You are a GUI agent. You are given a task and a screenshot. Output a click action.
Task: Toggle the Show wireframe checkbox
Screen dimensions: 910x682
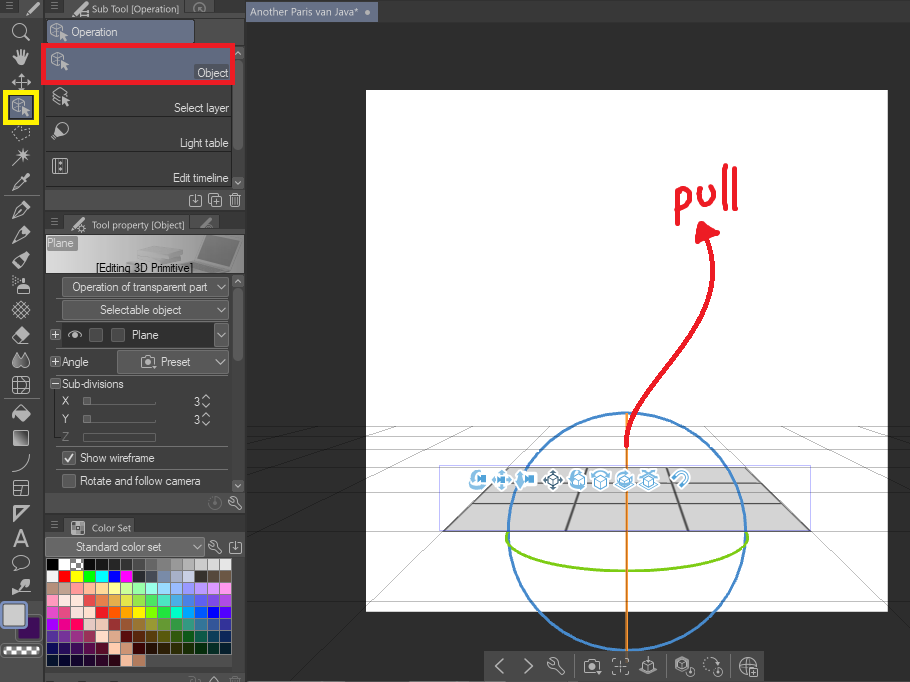[69, 458]
